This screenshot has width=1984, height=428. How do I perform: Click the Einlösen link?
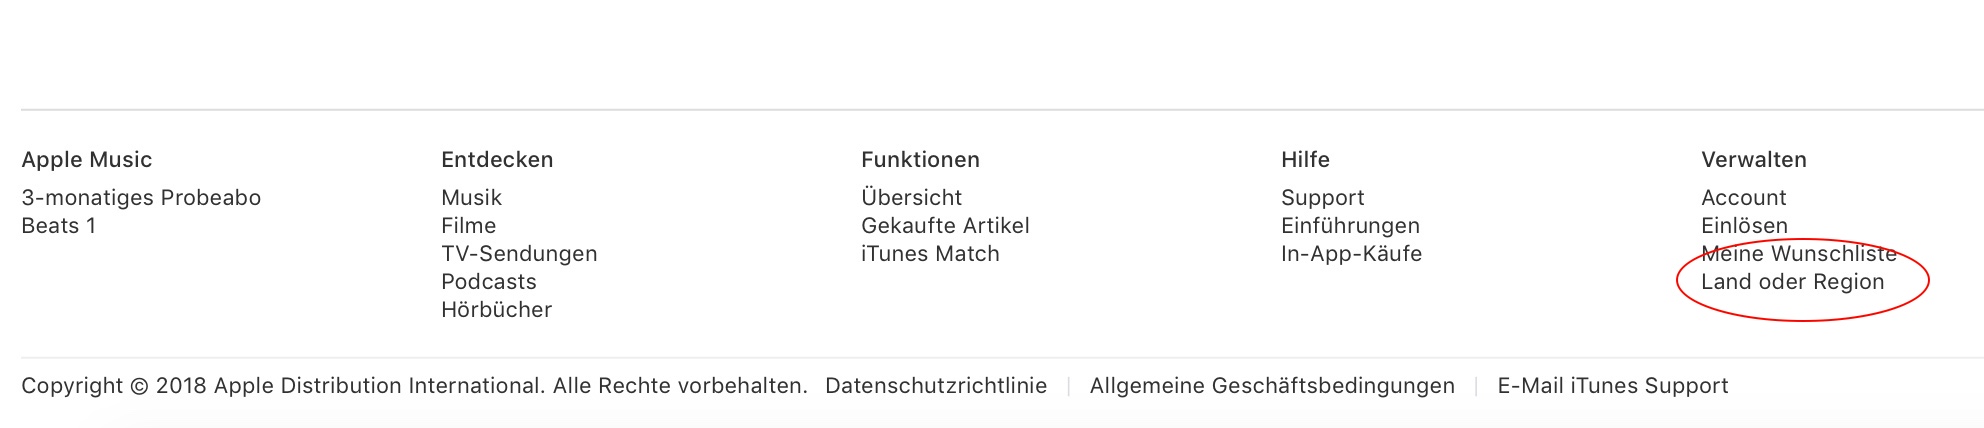coord(1744,226)
